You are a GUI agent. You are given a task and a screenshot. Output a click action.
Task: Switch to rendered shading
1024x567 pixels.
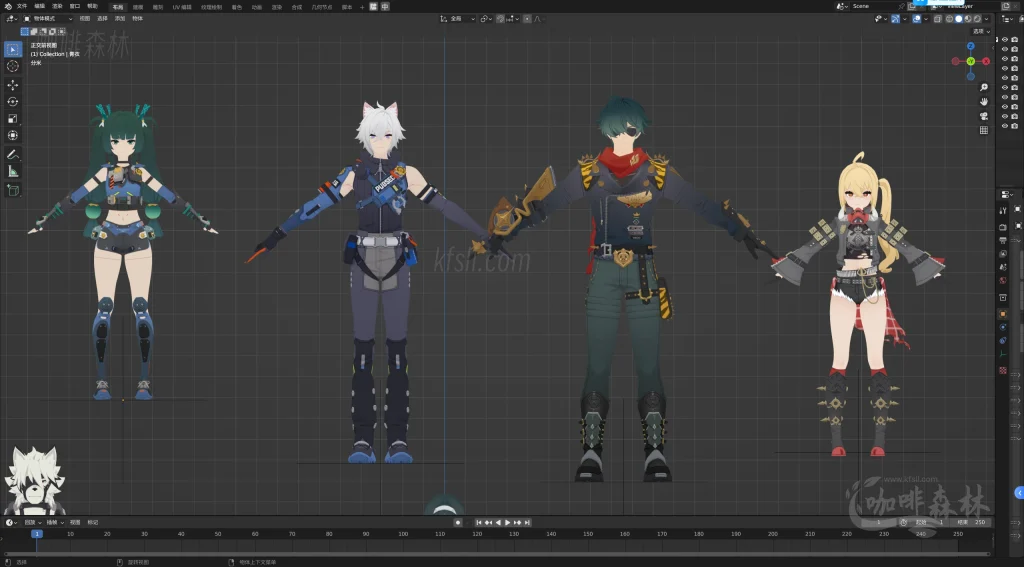tap(977, 19)
